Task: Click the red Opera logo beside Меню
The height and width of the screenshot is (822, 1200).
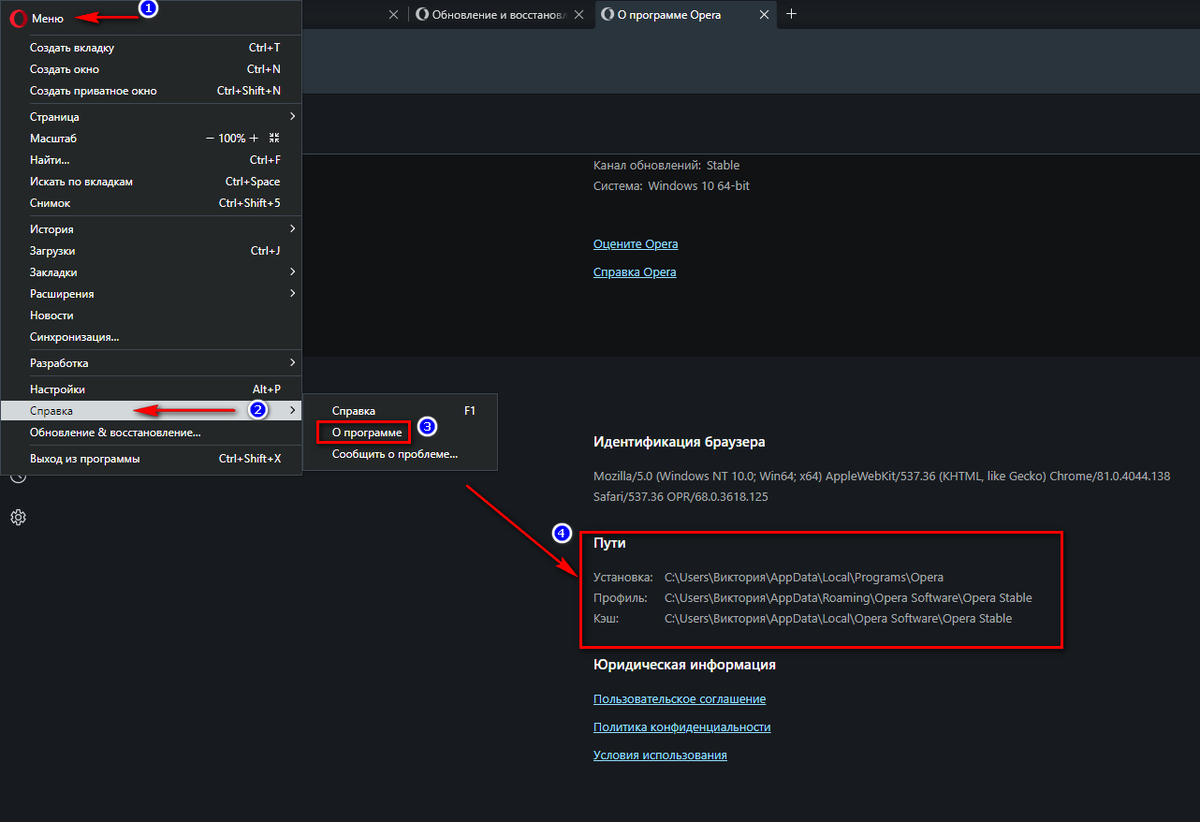Action: point(17,18)
